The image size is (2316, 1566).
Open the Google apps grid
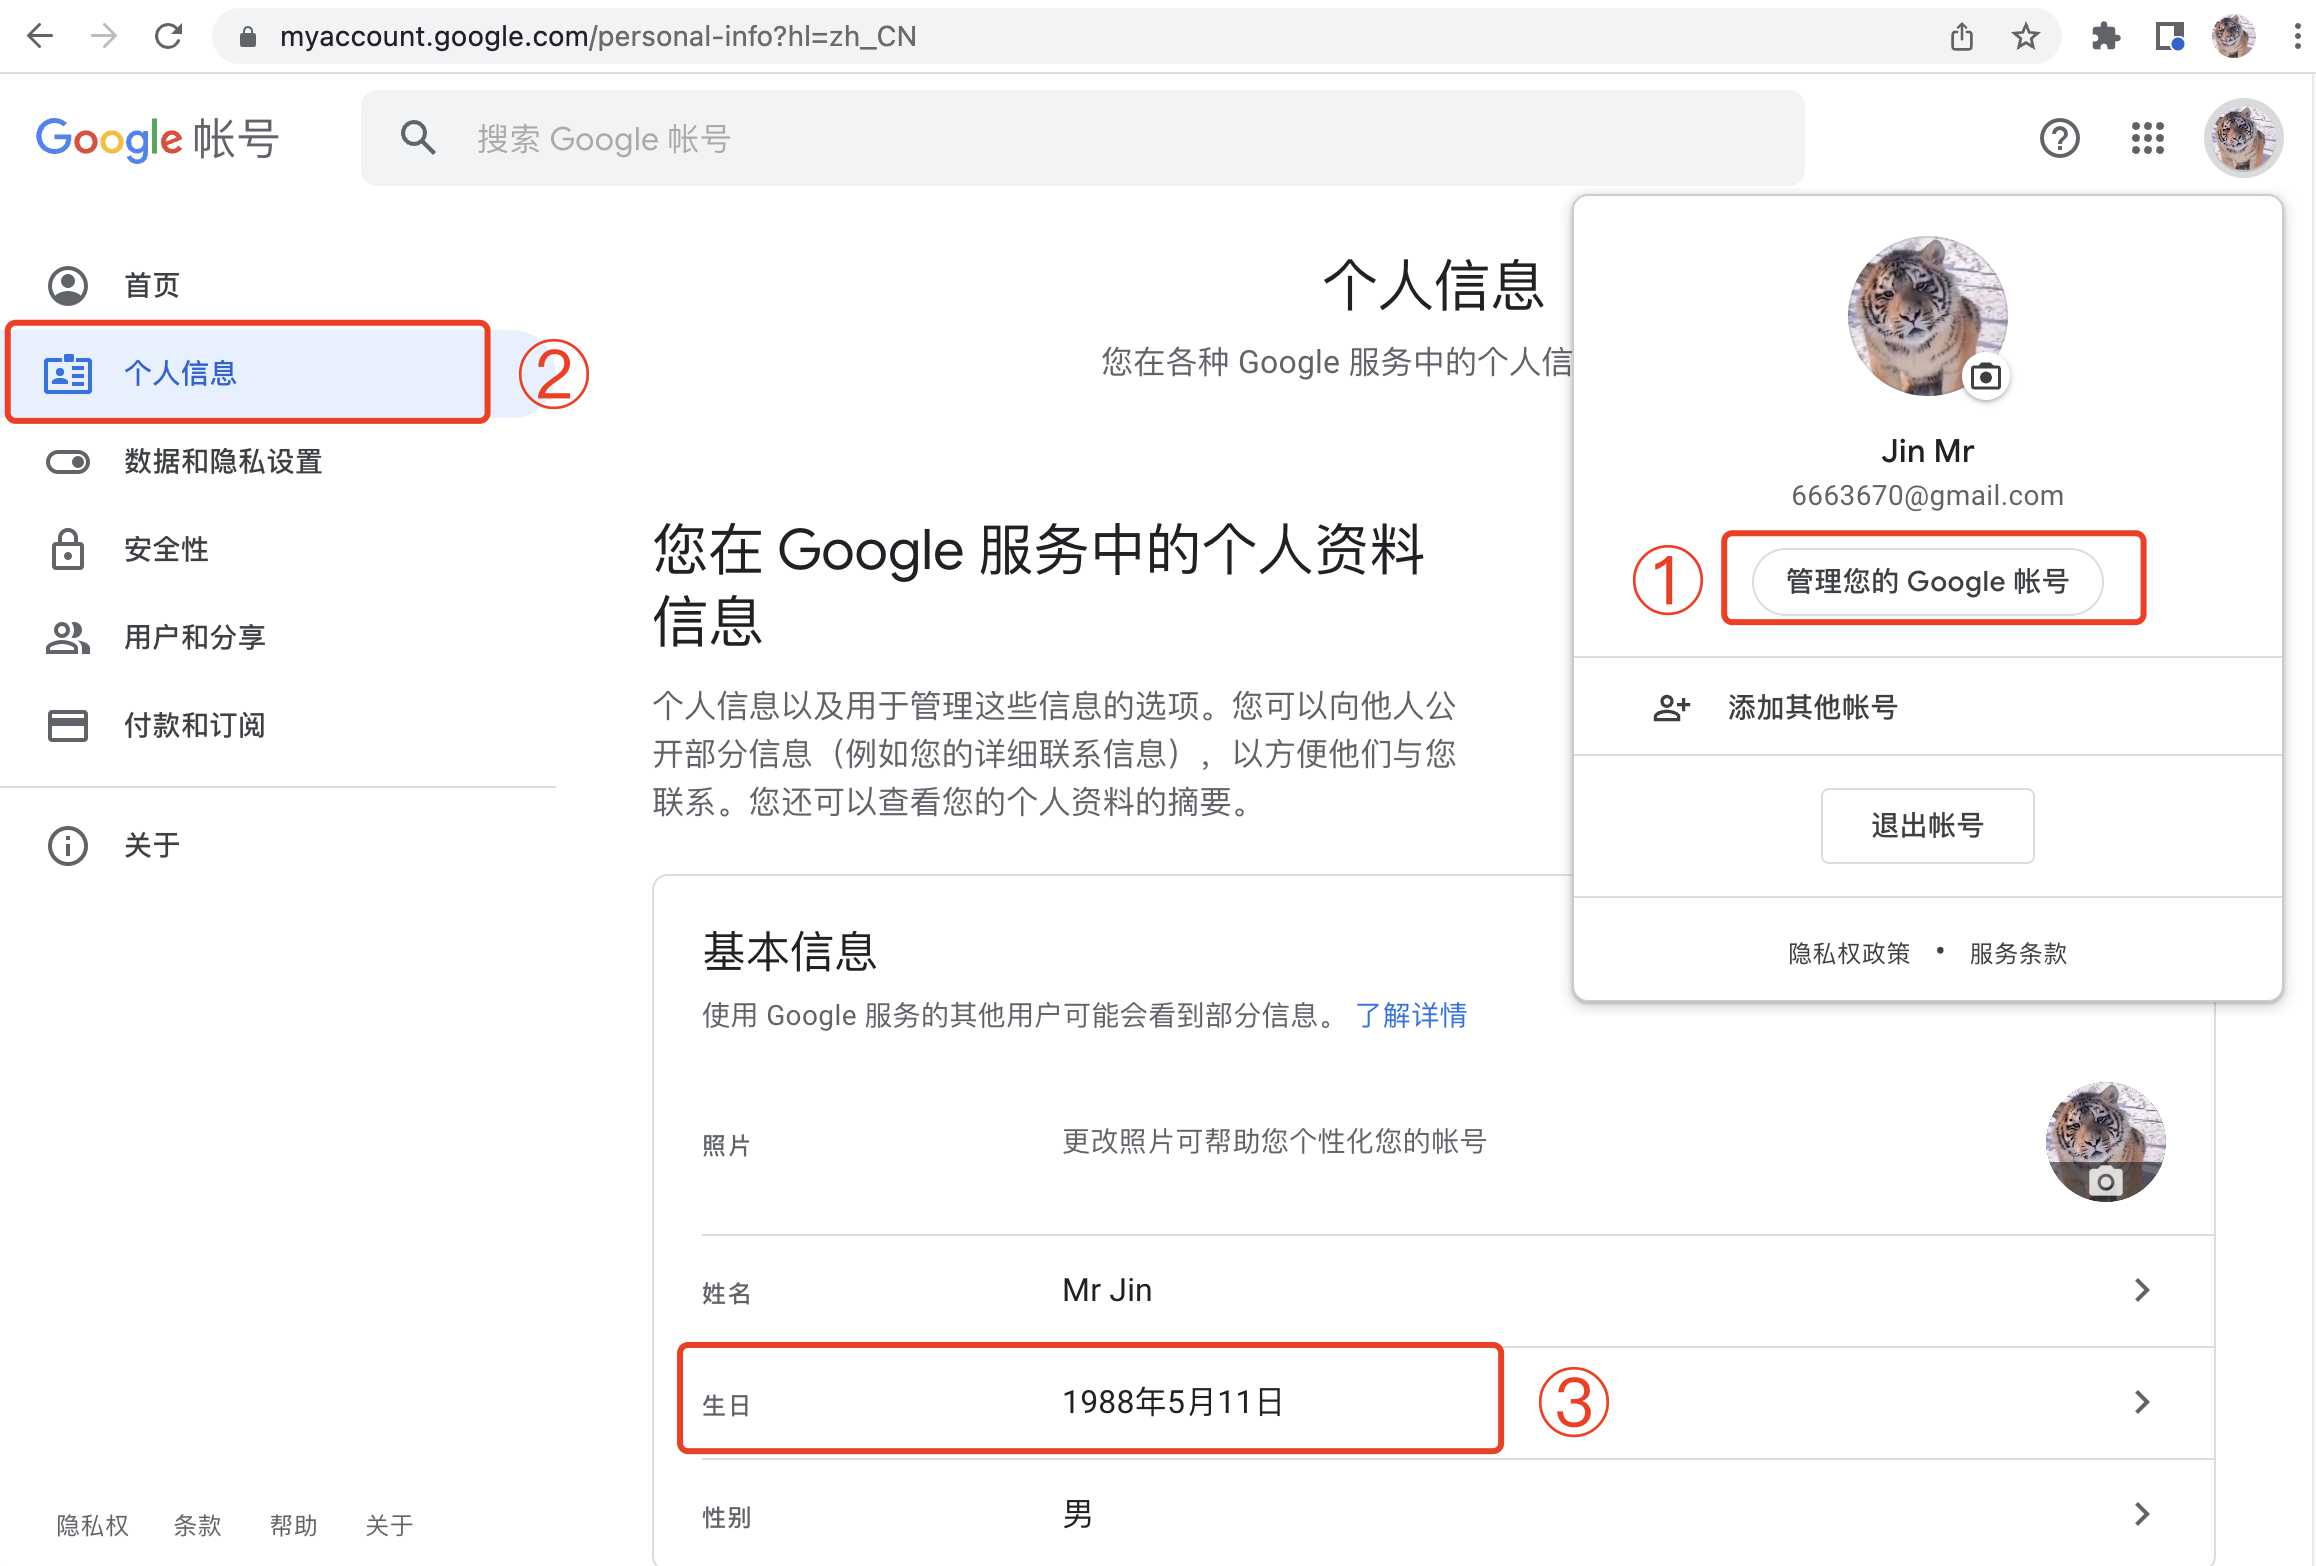point(2146,138)
